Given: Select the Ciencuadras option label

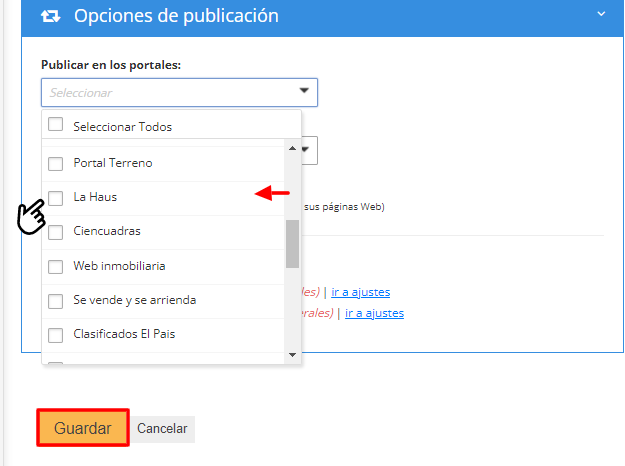Looking at the screenshot, I should pos(106,231).
